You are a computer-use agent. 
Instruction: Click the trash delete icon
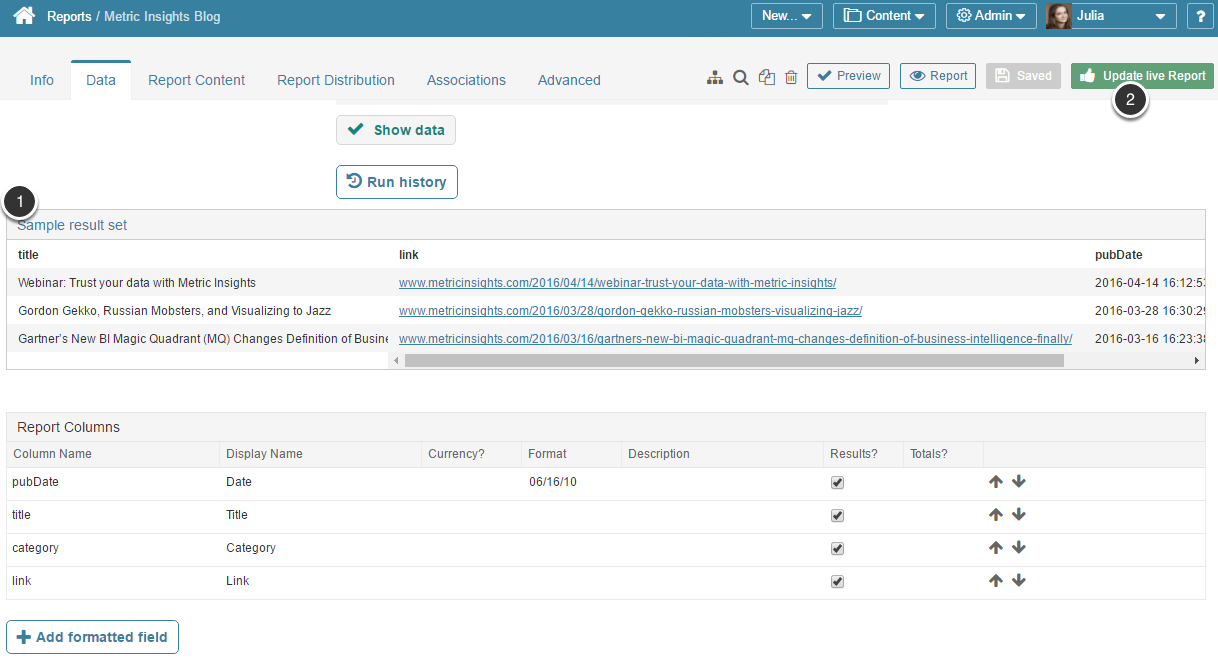click(791, 77)
